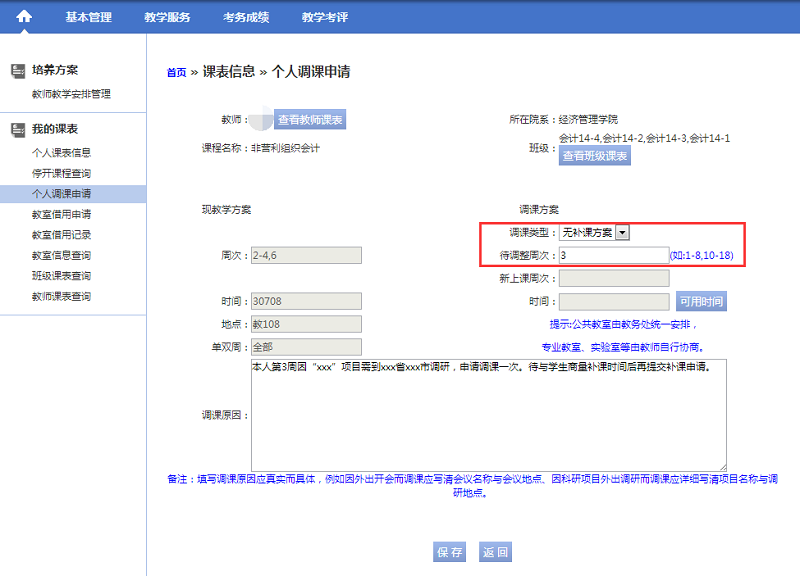Screen dimensions: 800x576
Task: Click the 待调整周次 input field
Action: coord(613,256)
